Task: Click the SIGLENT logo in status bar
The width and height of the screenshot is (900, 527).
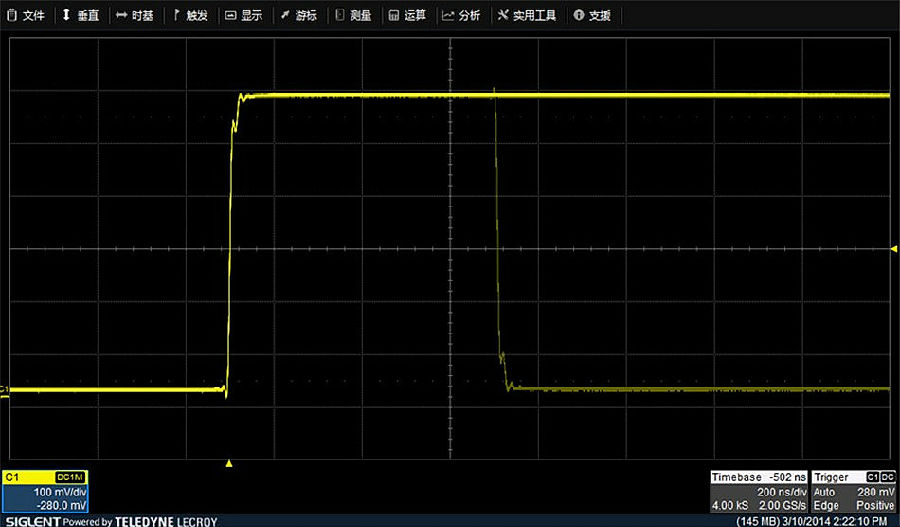Action: [31, 521]
